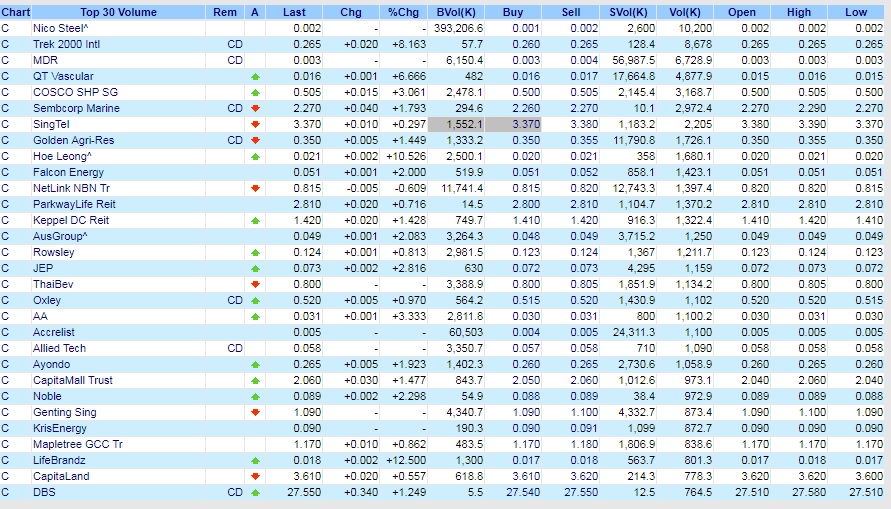
Task: Click %Chg value +10.526 for Hoe Leong
Action: click(406, 157)
